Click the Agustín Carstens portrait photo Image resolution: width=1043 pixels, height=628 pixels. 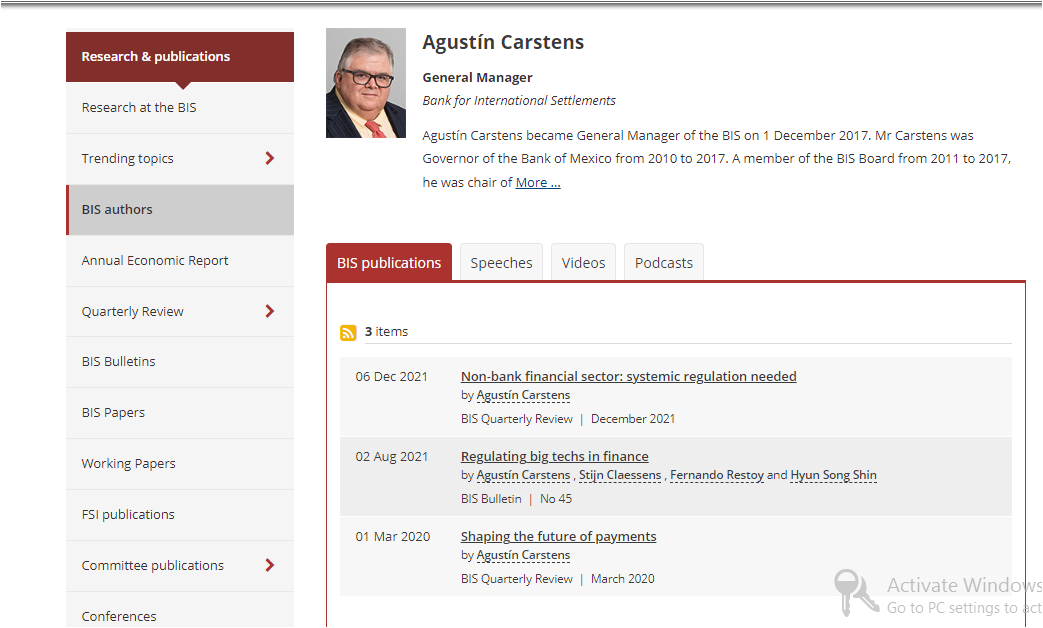click(x=366, y=83)
